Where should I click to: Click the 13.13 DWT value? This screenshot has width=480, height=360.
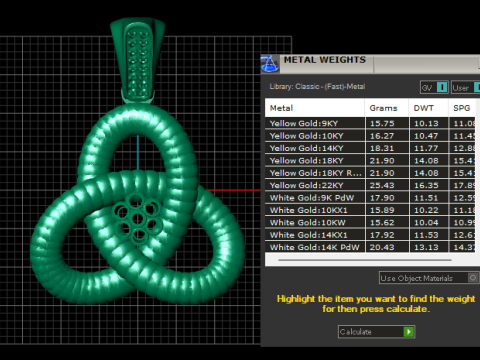click(426, 247)
